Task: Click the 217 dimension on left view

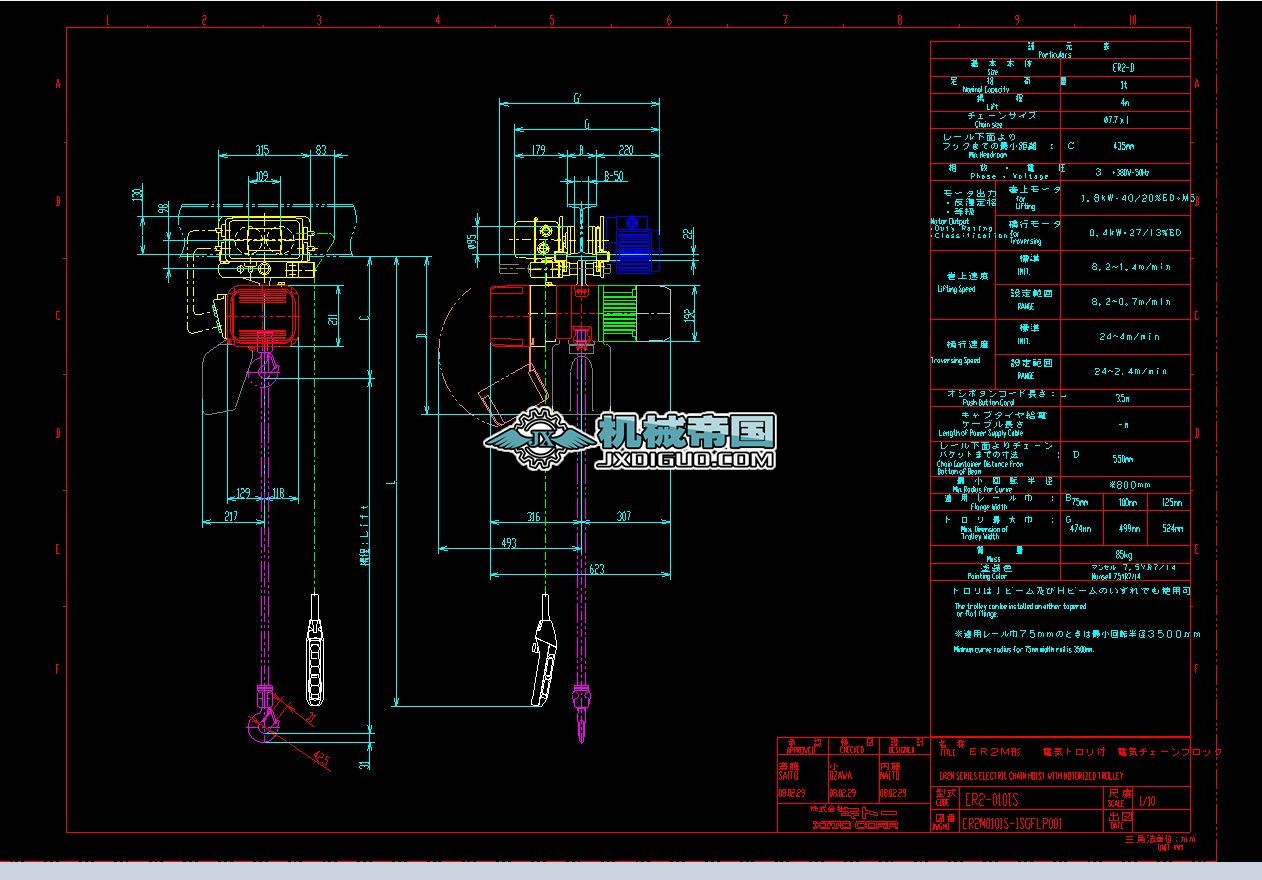Action: point(231,516)
